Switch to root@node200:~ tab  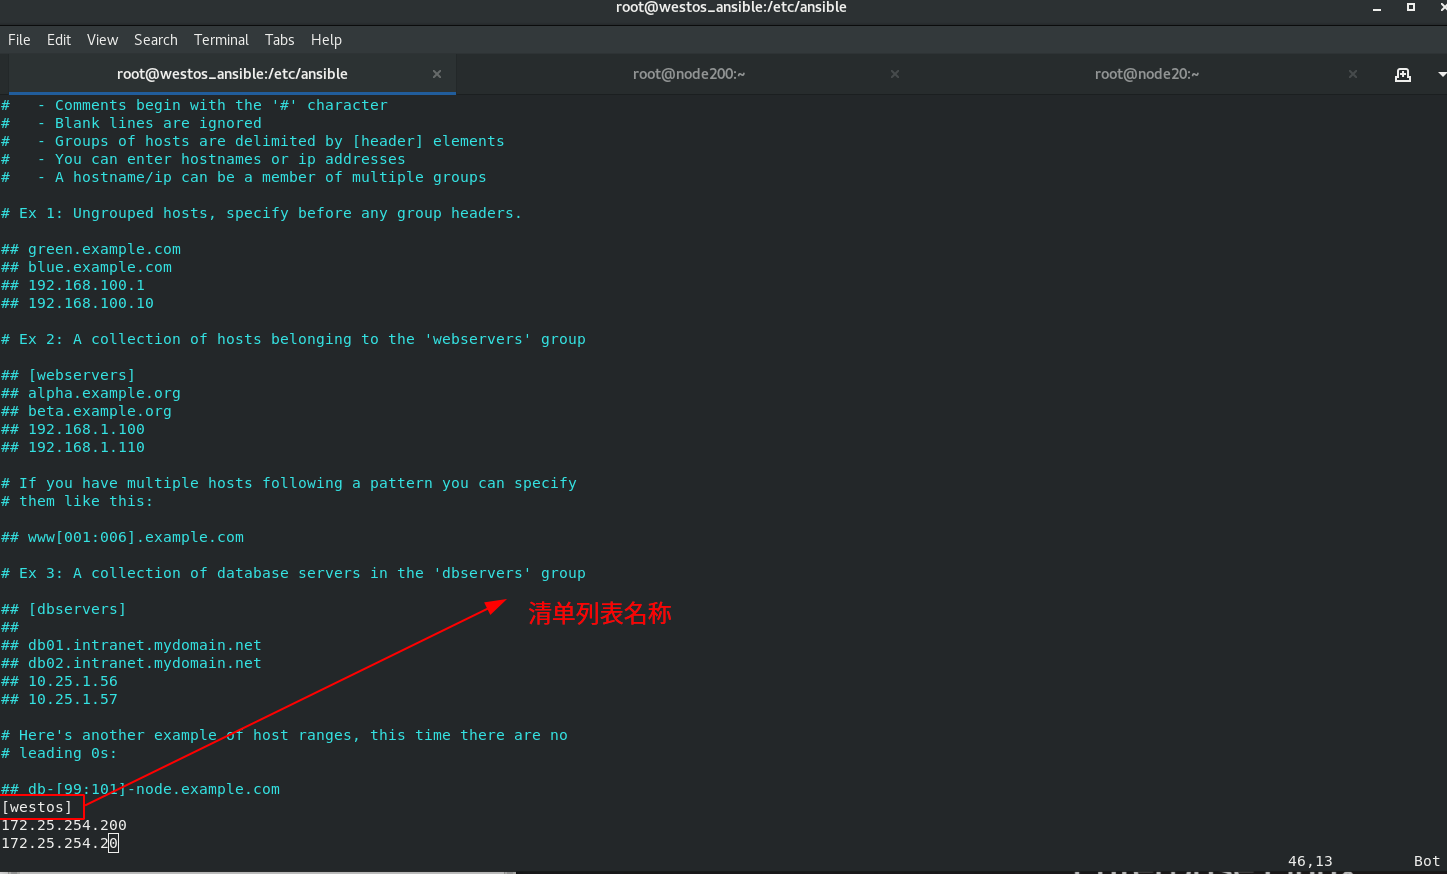(x=689, y=74)
